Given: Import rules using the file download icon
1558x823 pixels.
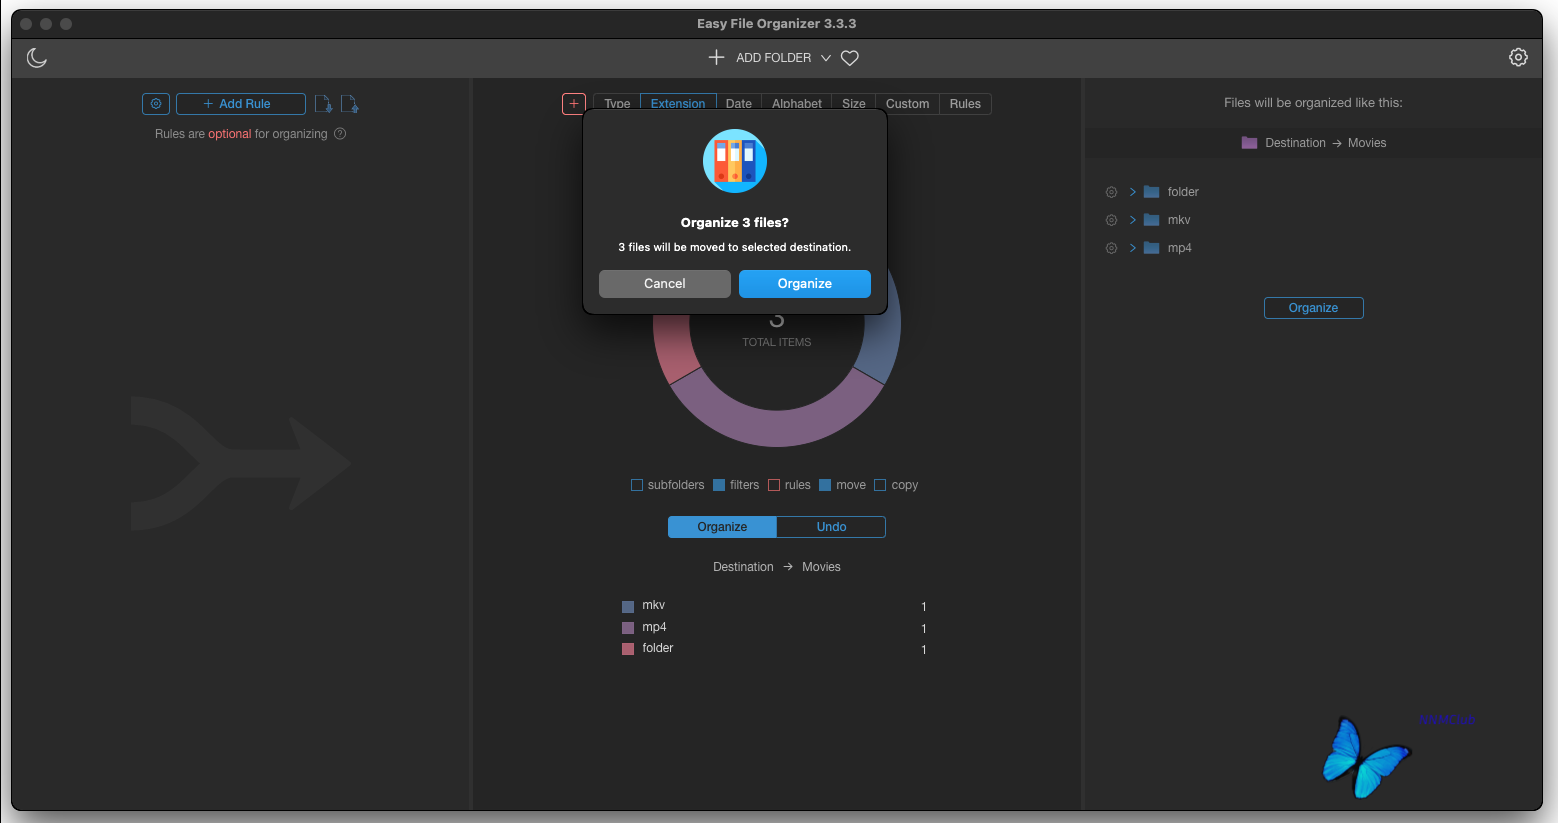Looking at the screenshot, I should pyautogui.click(x=323, y=103).
